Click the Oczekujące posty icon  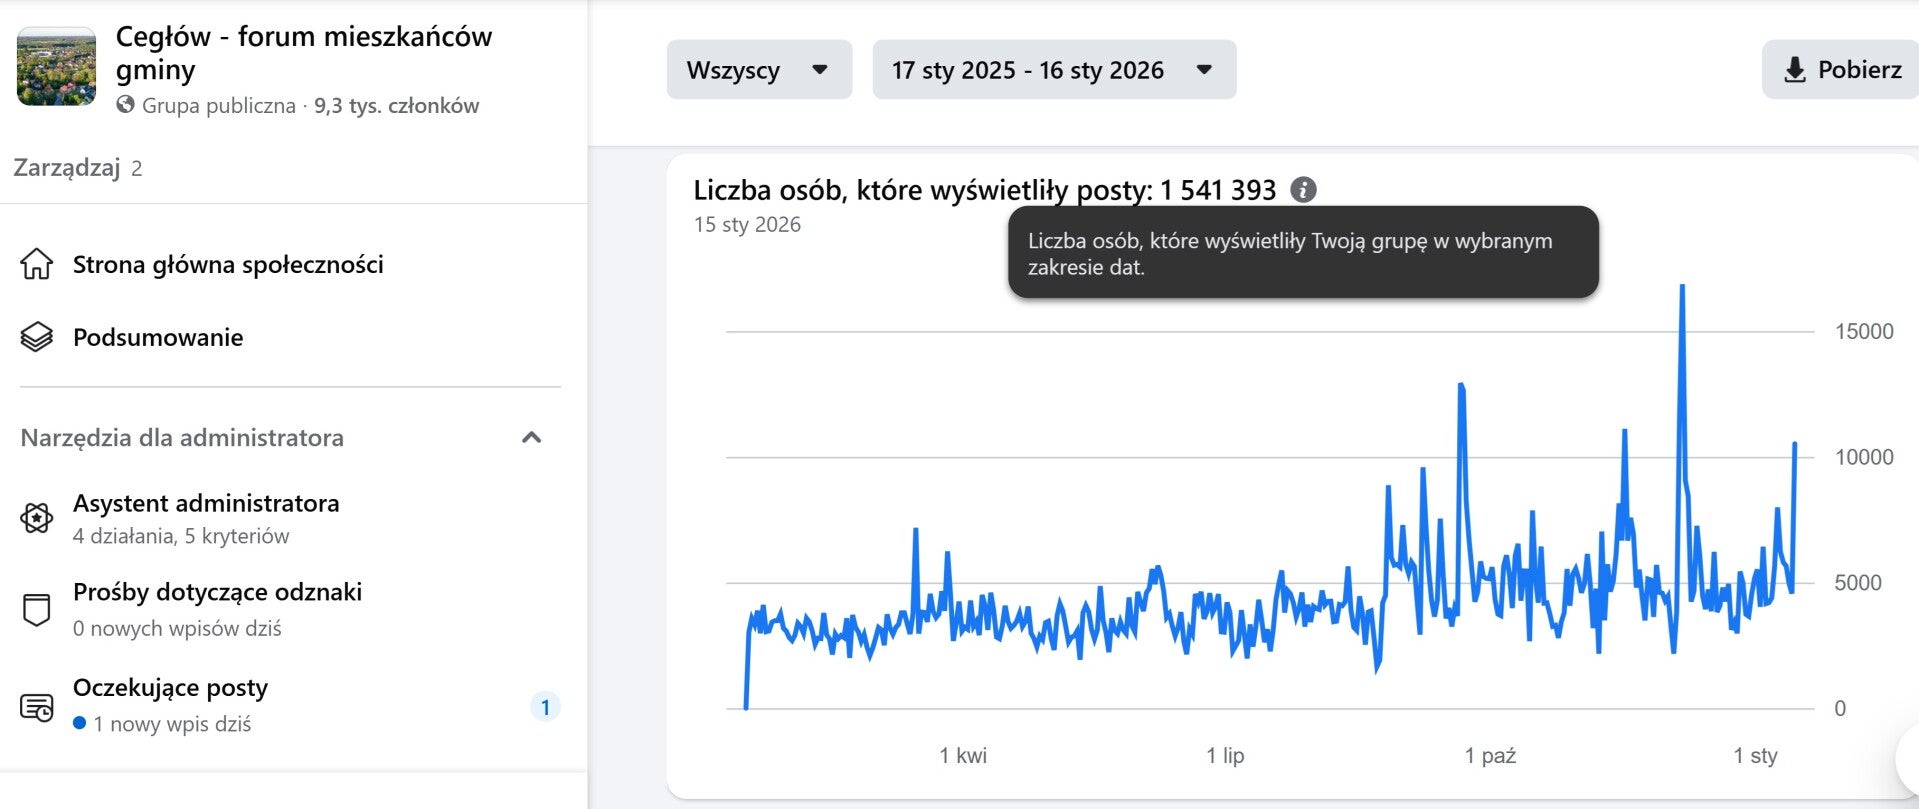point(37,707)
